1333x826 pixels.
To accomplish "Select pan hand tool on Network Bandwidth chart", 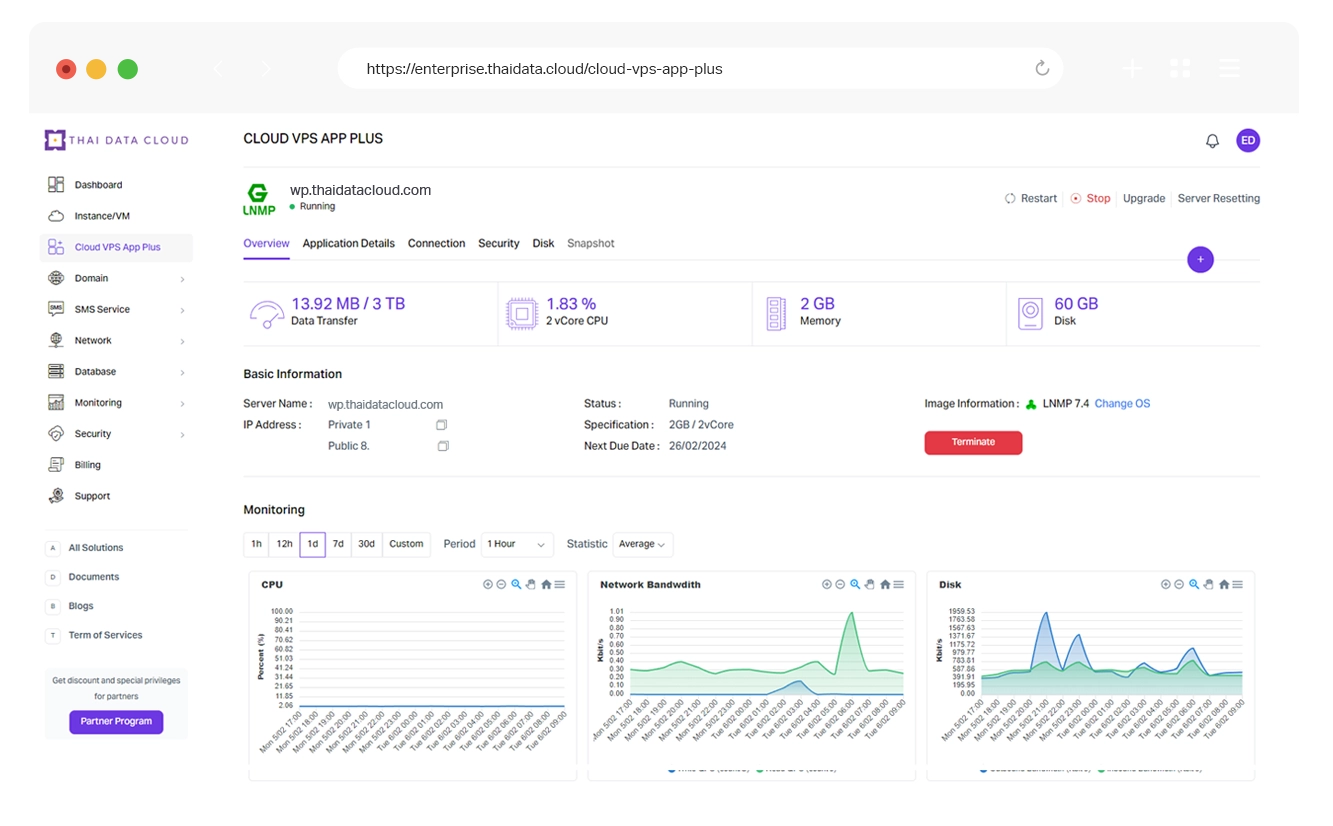I will click(x=870, y=585).
